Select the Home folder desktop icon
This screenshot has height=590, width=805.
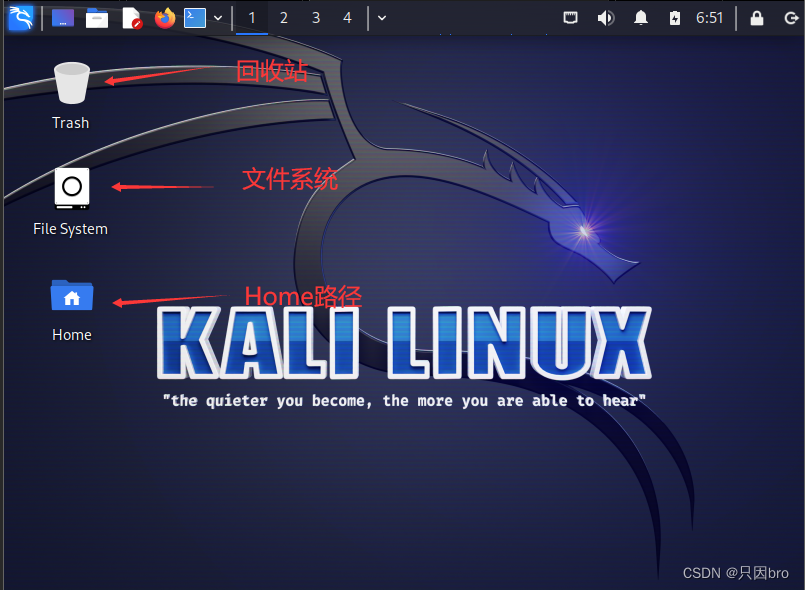(x=72, y=295)
